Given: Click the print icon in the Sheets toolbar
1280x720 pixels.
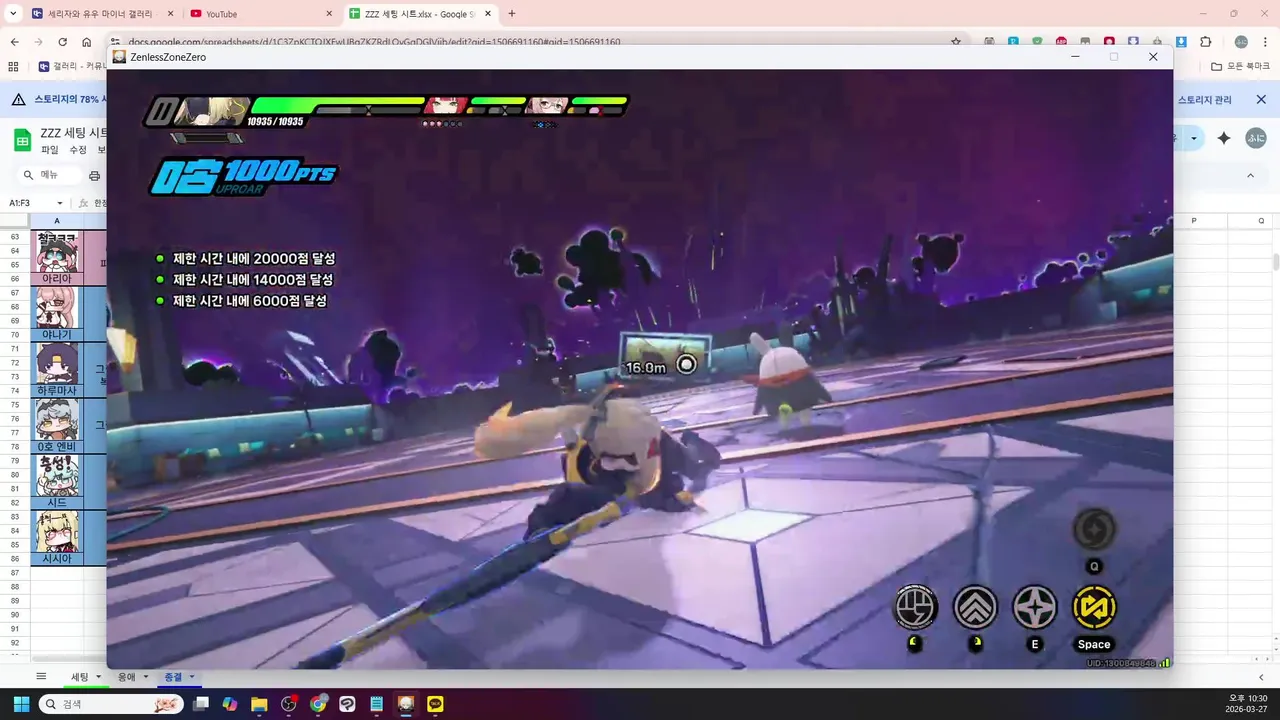Looking at the screenshot, I should click(x=94, y=175).
